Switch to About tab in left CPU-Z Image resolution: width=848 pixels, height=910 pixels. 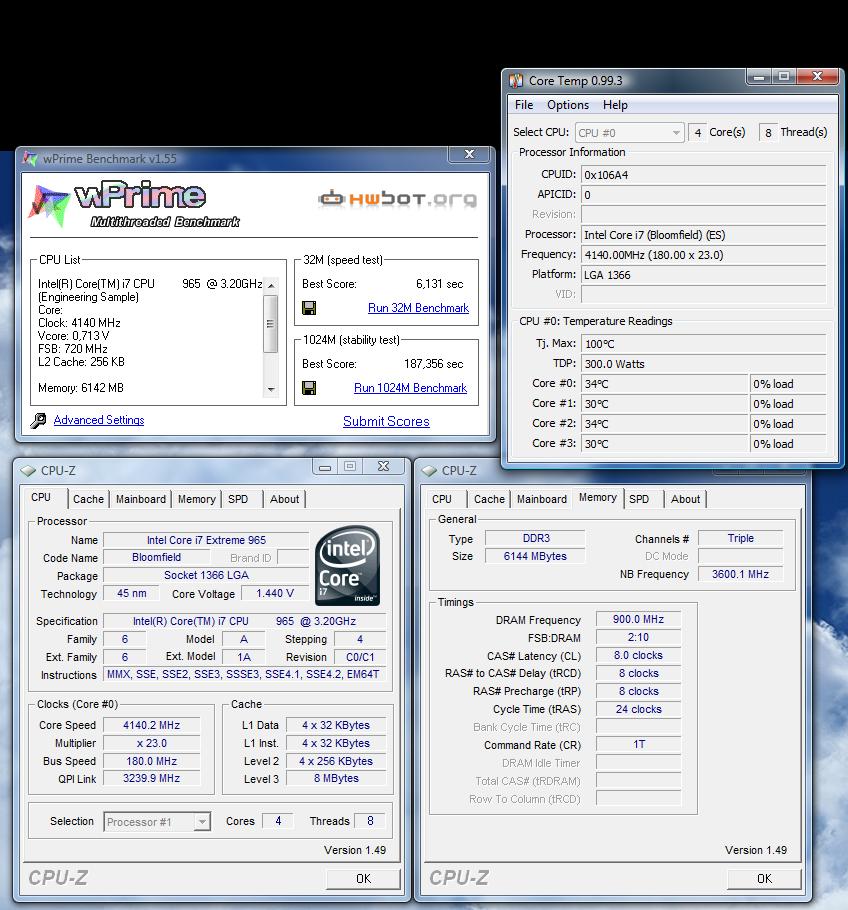(284, 499)
